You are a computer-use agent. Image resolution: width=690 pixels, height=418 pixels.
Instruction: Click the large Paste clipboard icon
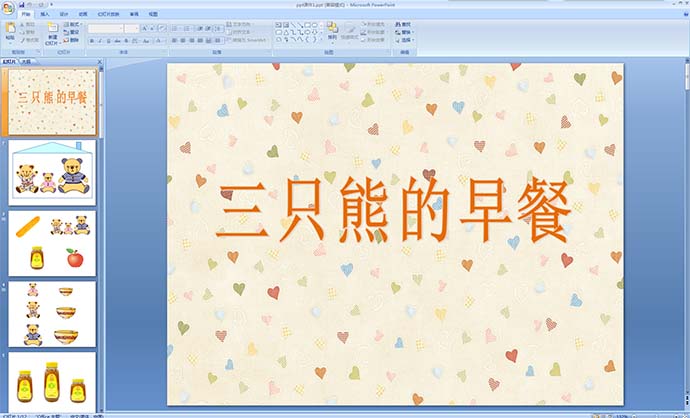tap(11, 27)
